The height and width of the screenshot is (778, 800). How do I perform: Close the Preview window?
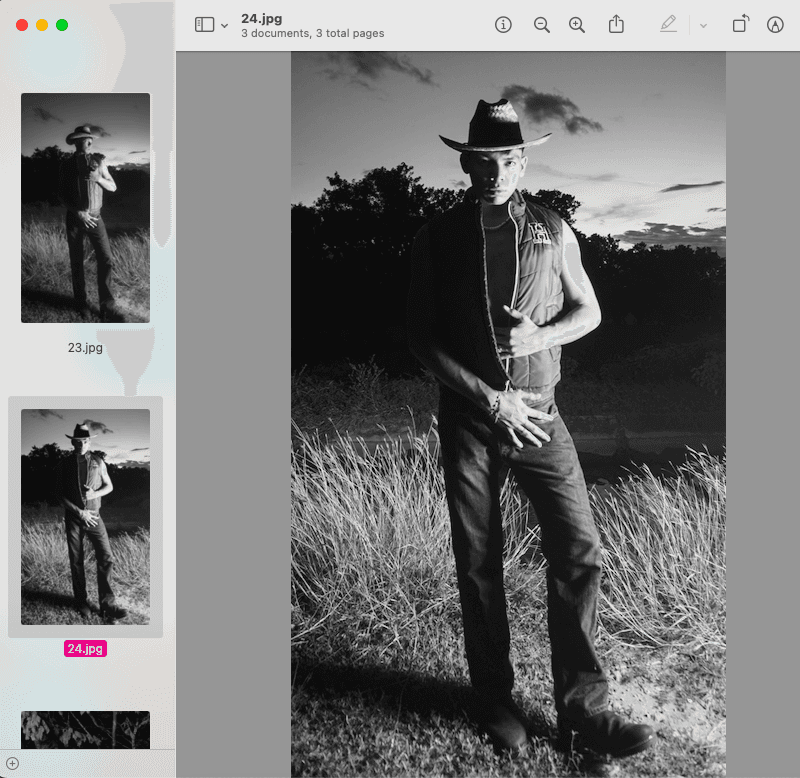[x=22, y=25]
